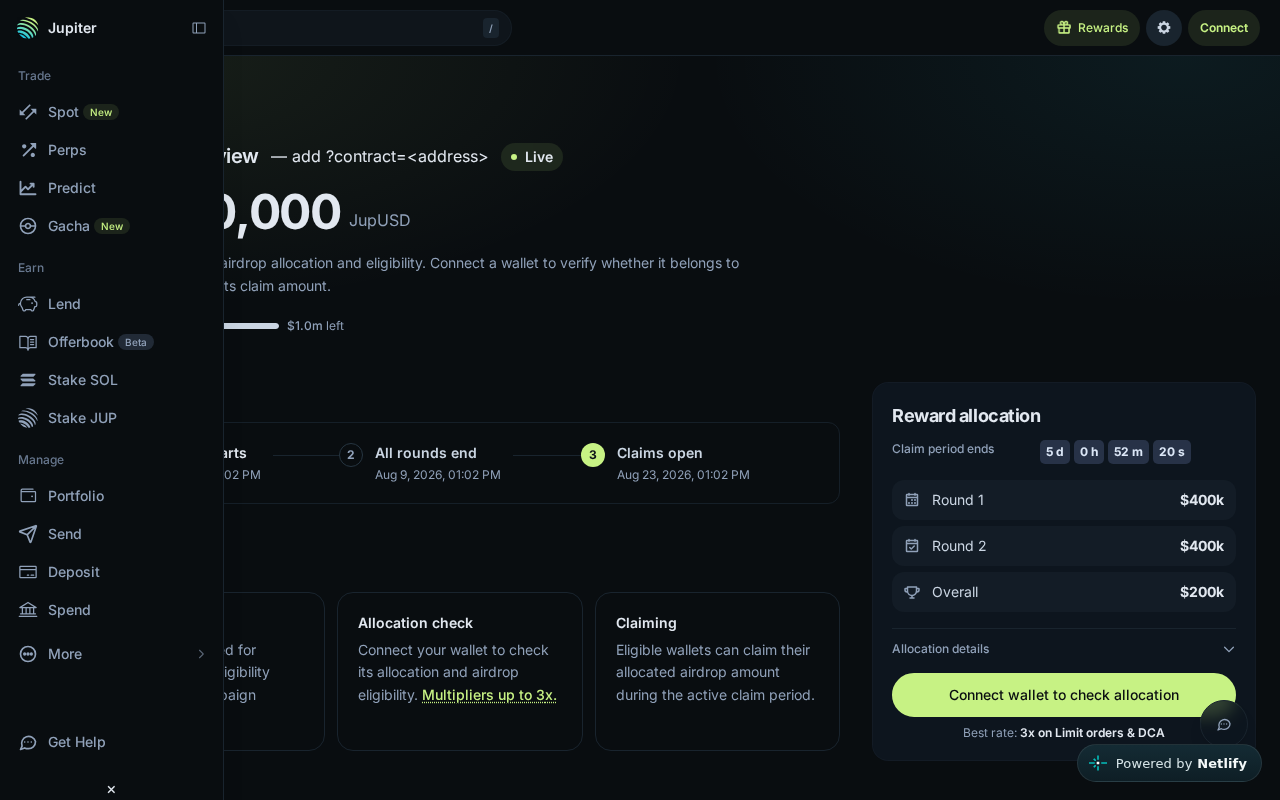Click Connect in the top bar
Image resolution: width=1280 pixels, height=800 pixels.
(1224, 28)
